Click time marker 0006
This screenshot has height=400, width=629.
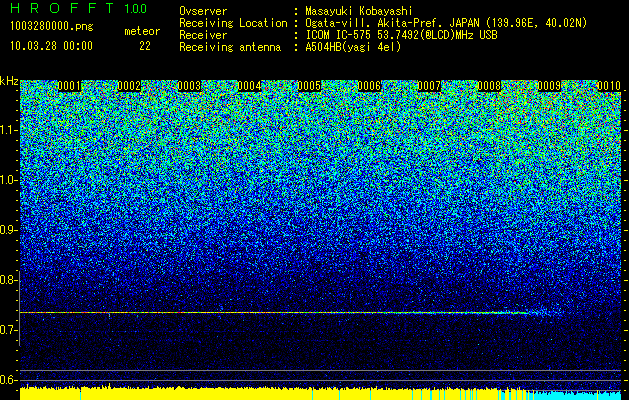click(369, 86)
